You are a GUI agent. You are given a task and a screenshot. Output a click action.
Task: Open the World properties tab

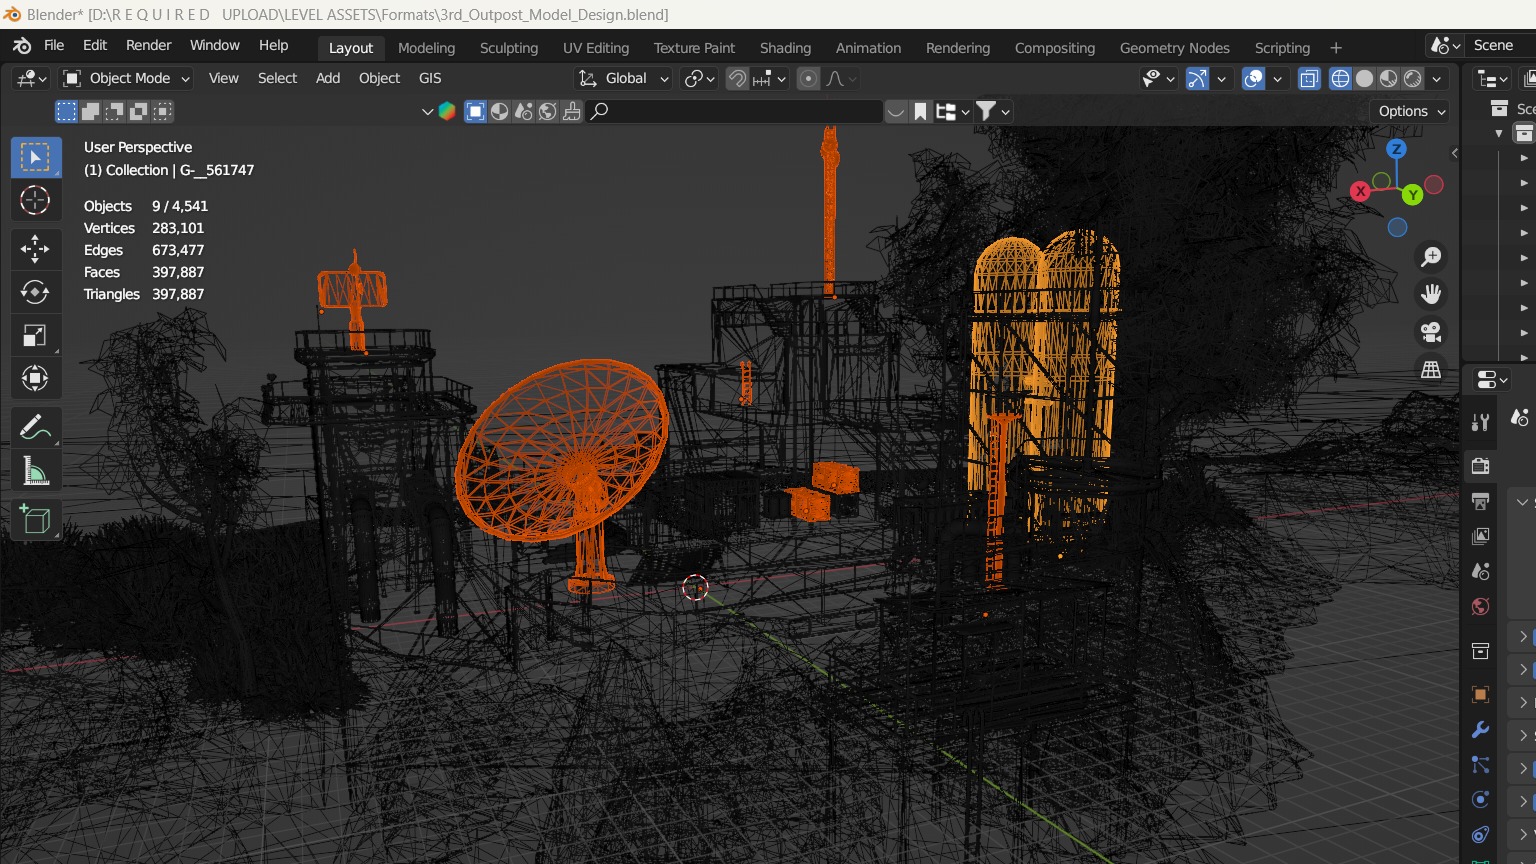coord(1481,607)
